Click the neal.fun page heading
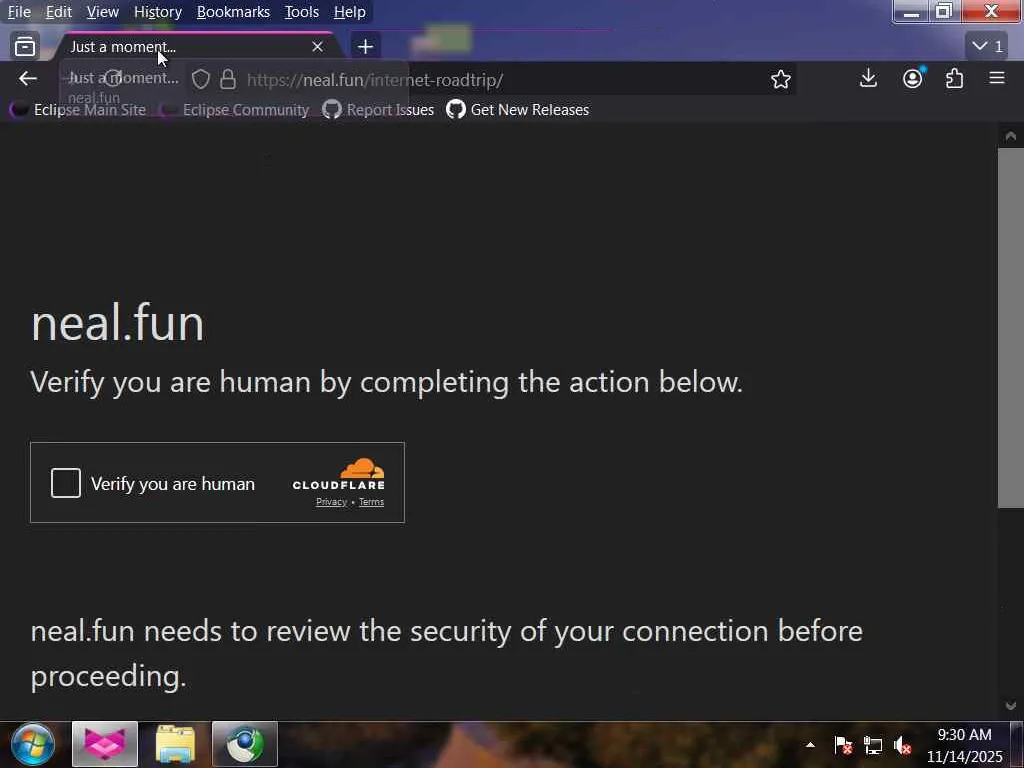 coord(118,323)
